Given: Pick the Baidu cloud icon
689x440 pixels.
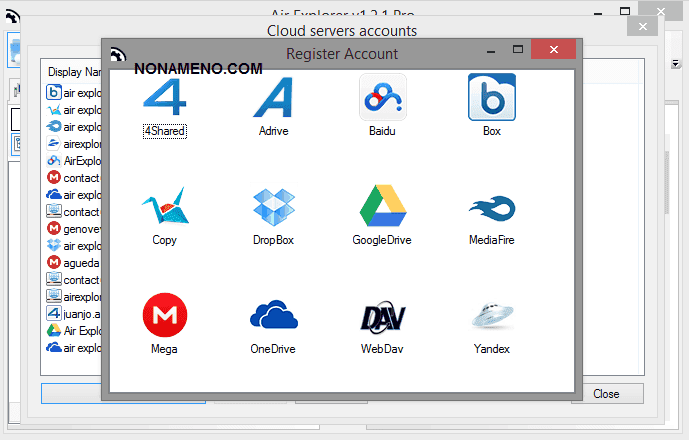Looking at the screenshot, I should click(383, 97).
